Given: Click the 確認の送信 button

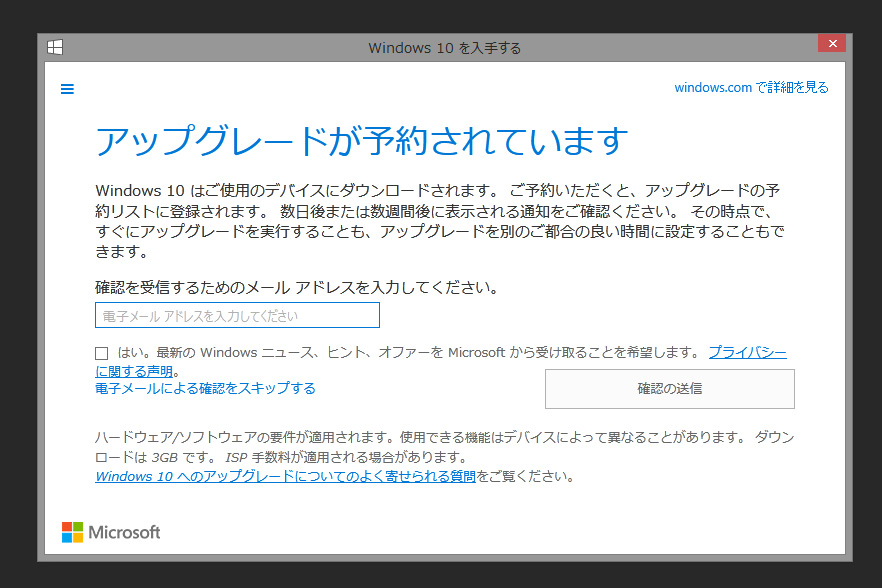Looking at the screenshot, I should (669, 389).
